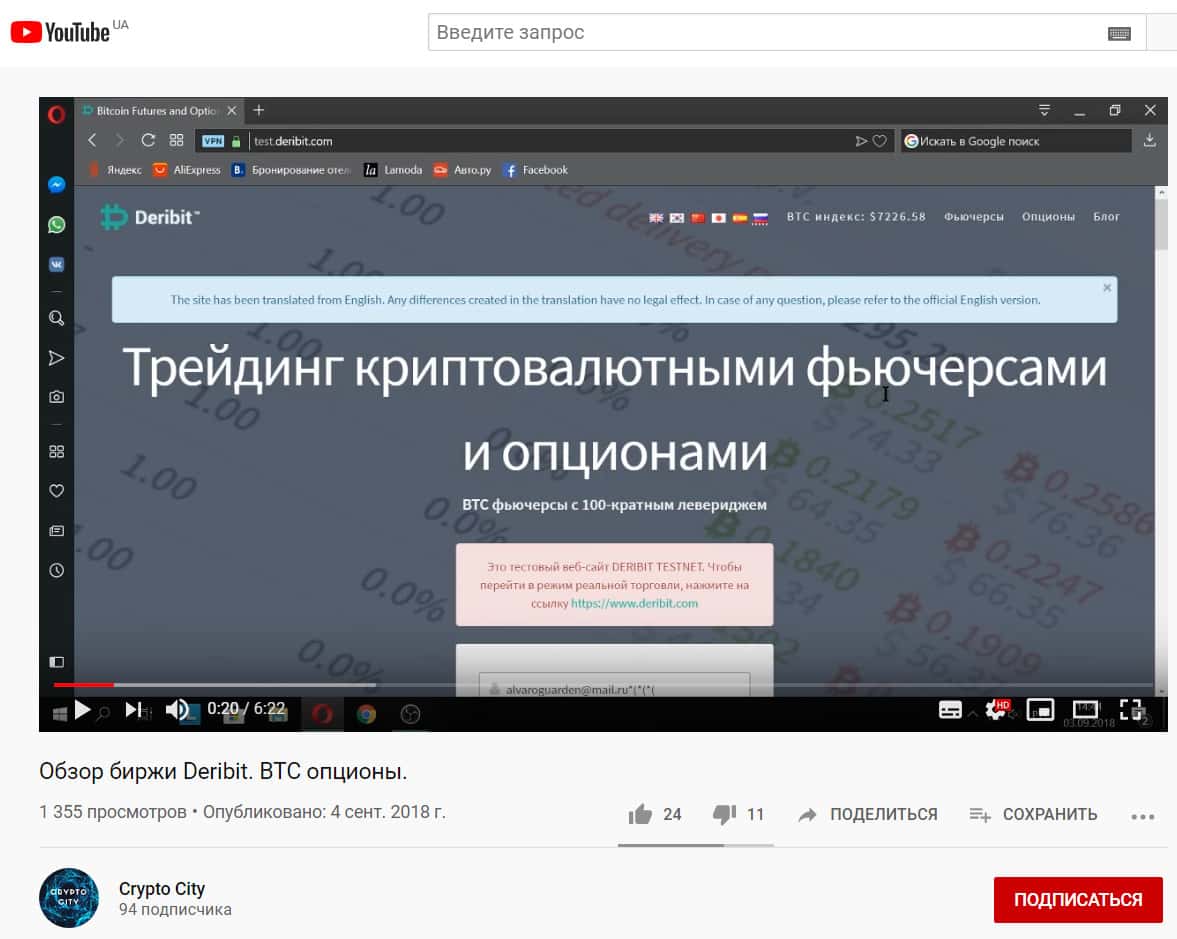This screenshot has width=1177, height=939.
Task: Open Opera tab menu icon
Action: click(x=1044, y=110)
